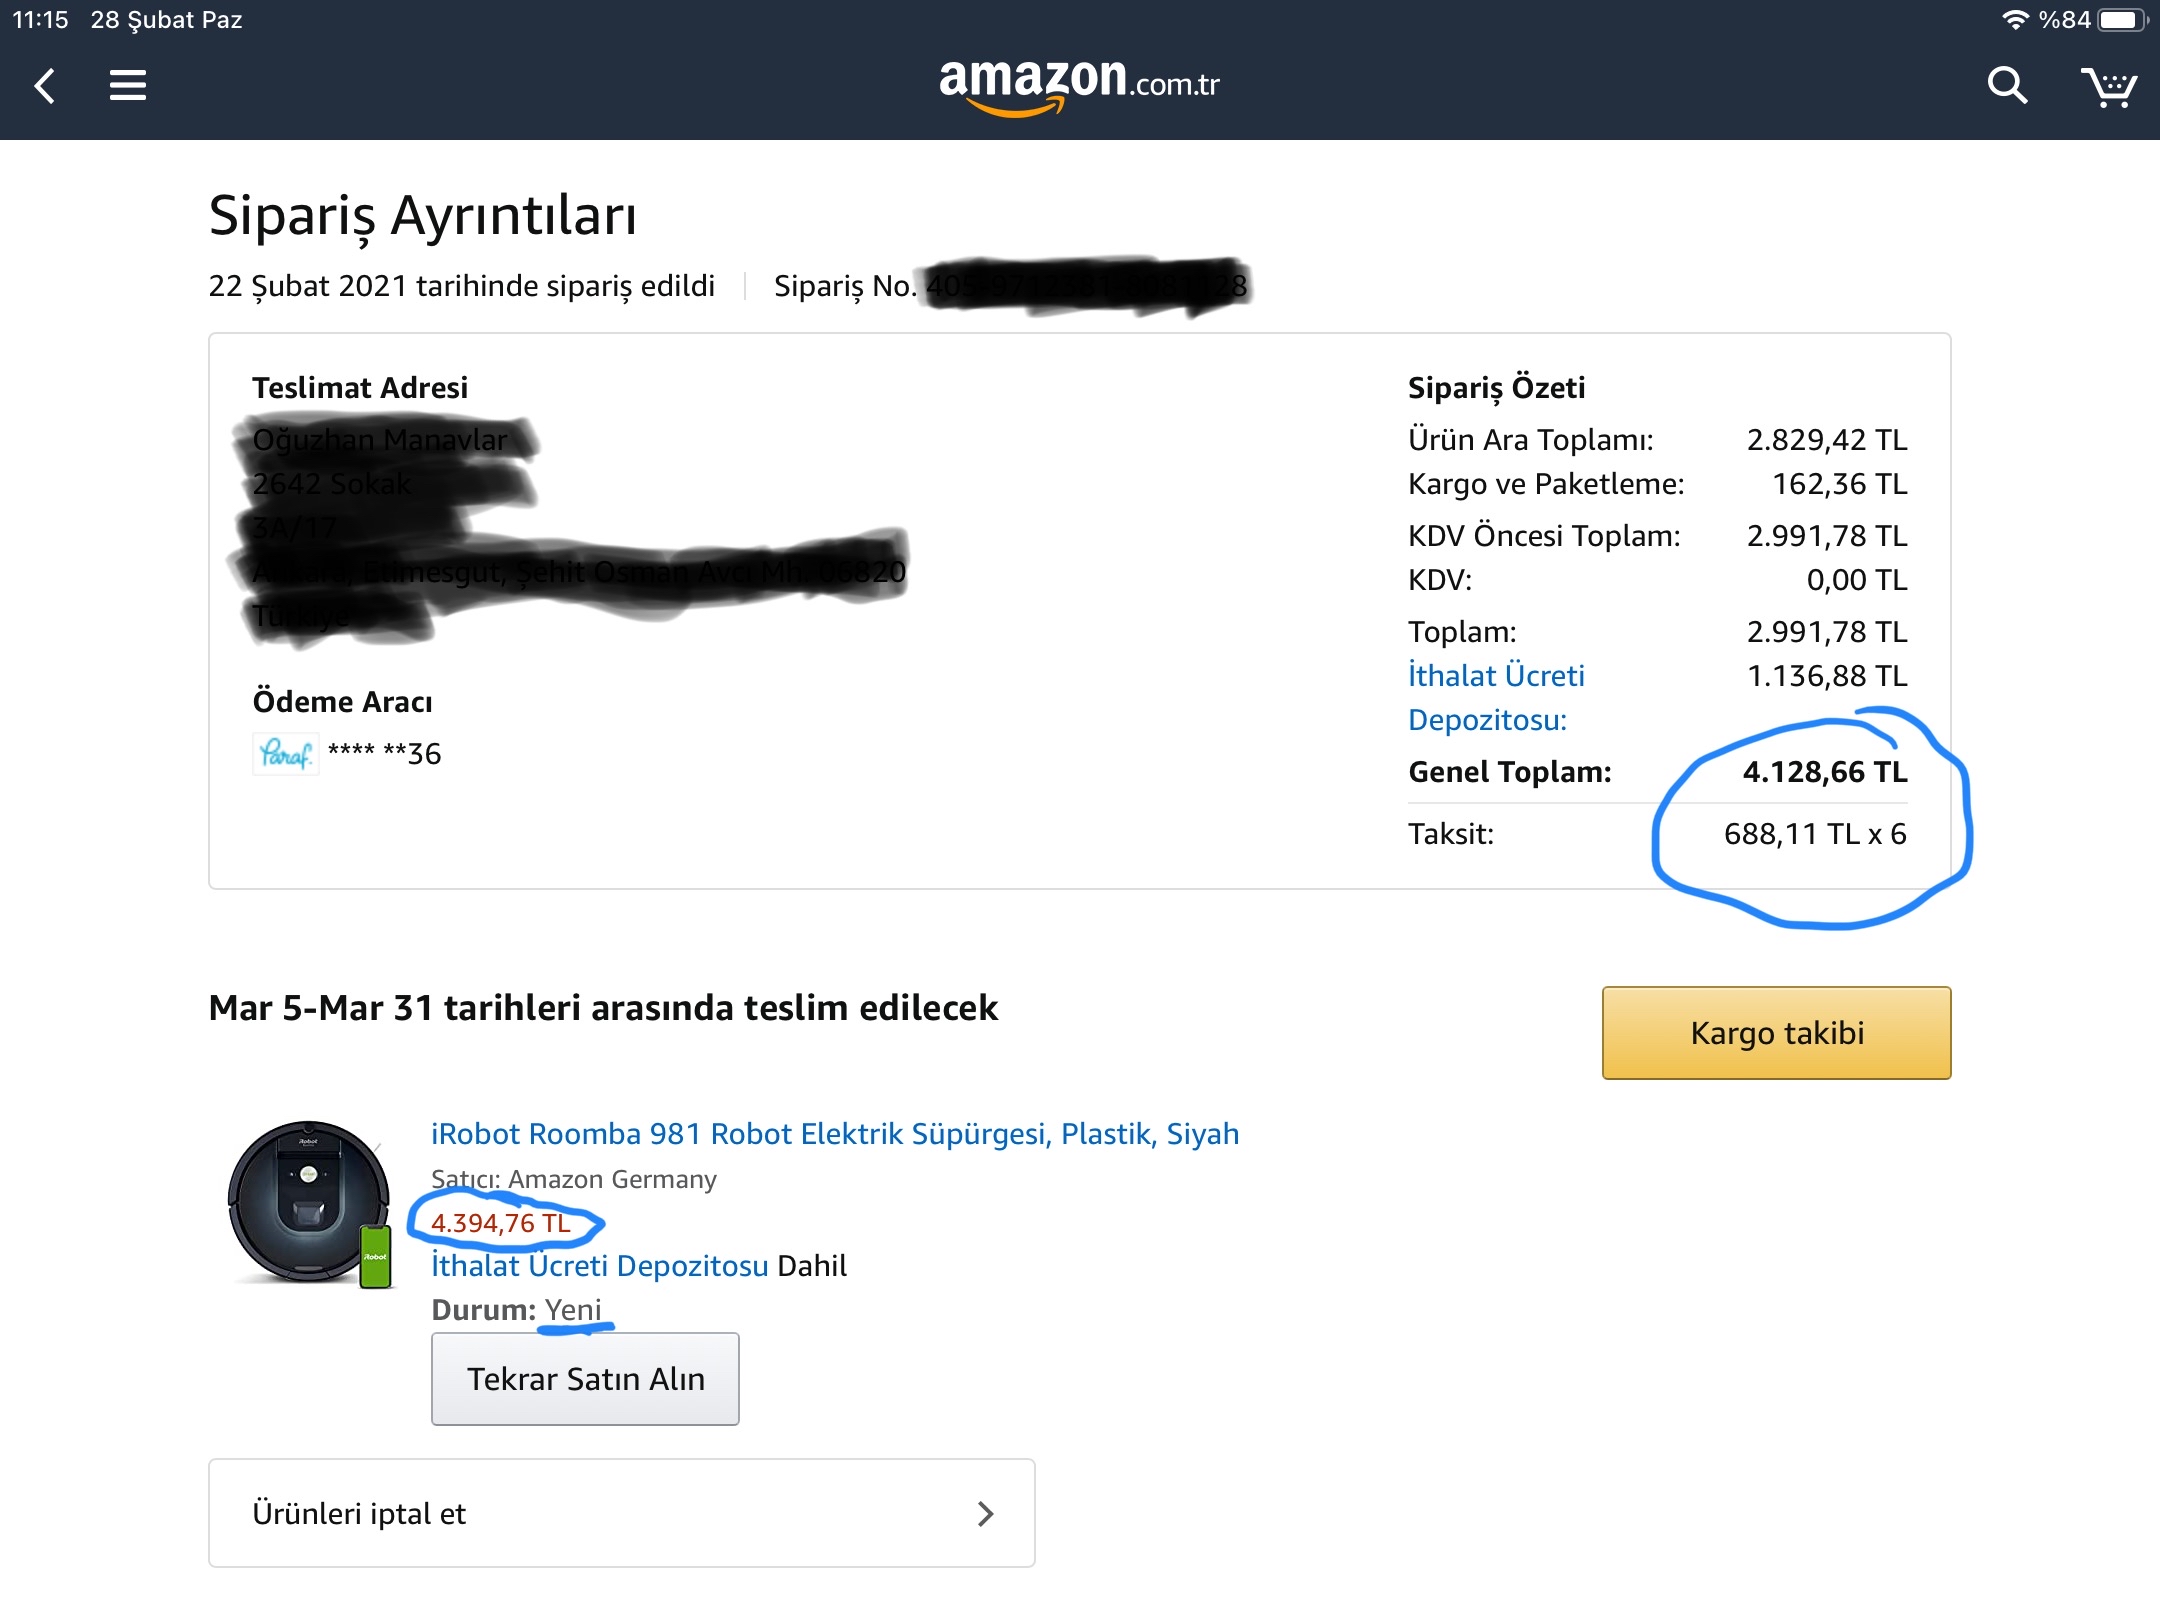Image resolution: width=2160 pixels, height=1620 pixels.
Task: Open Ürünleri iptal et row
Action: [x=622, y=1513]
